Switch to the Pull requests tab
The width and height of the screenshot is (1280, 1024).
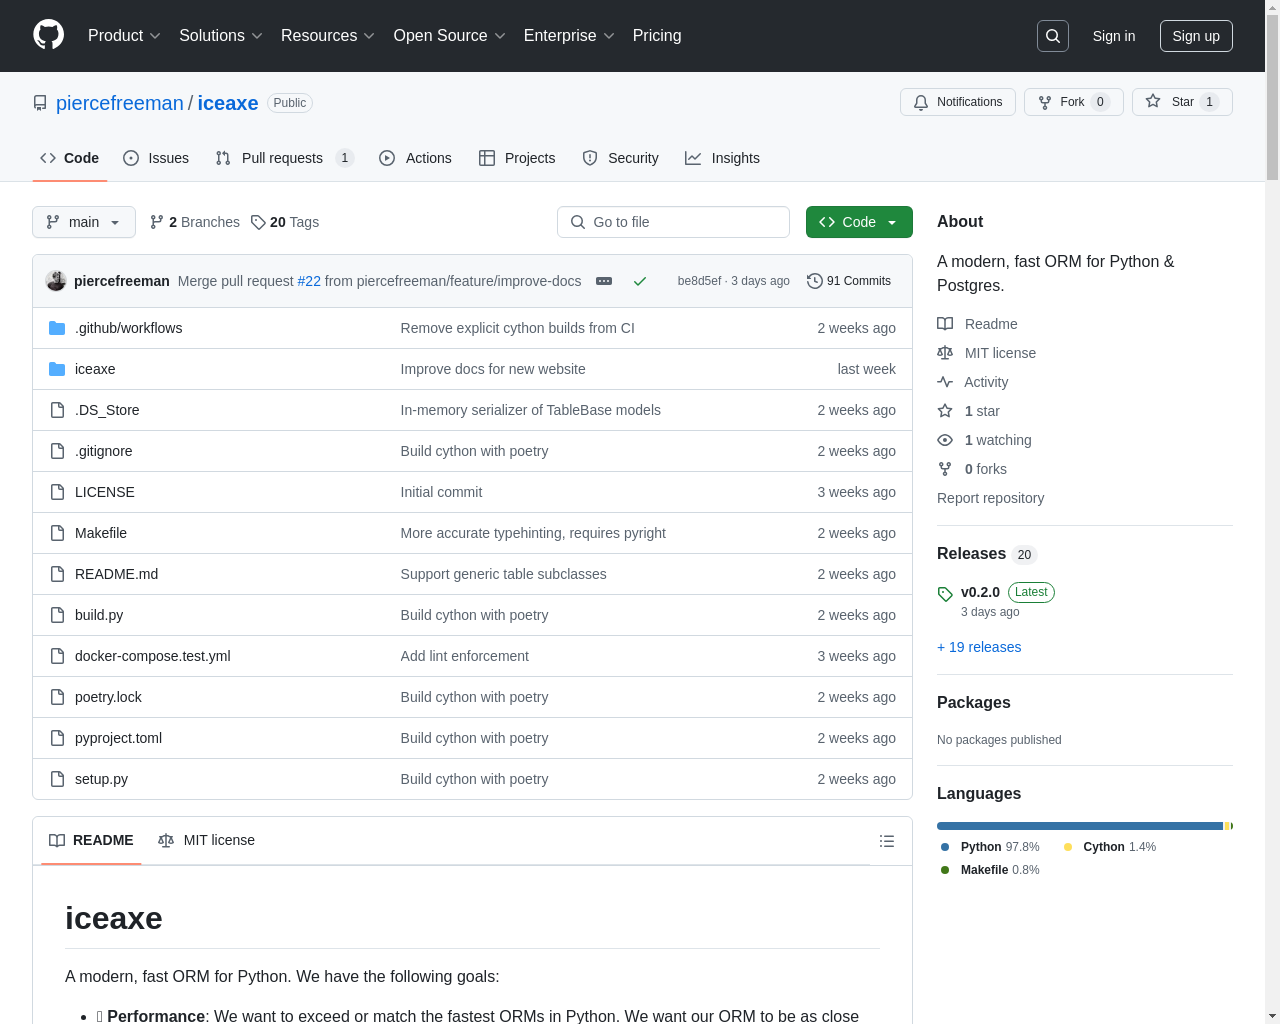284,158
